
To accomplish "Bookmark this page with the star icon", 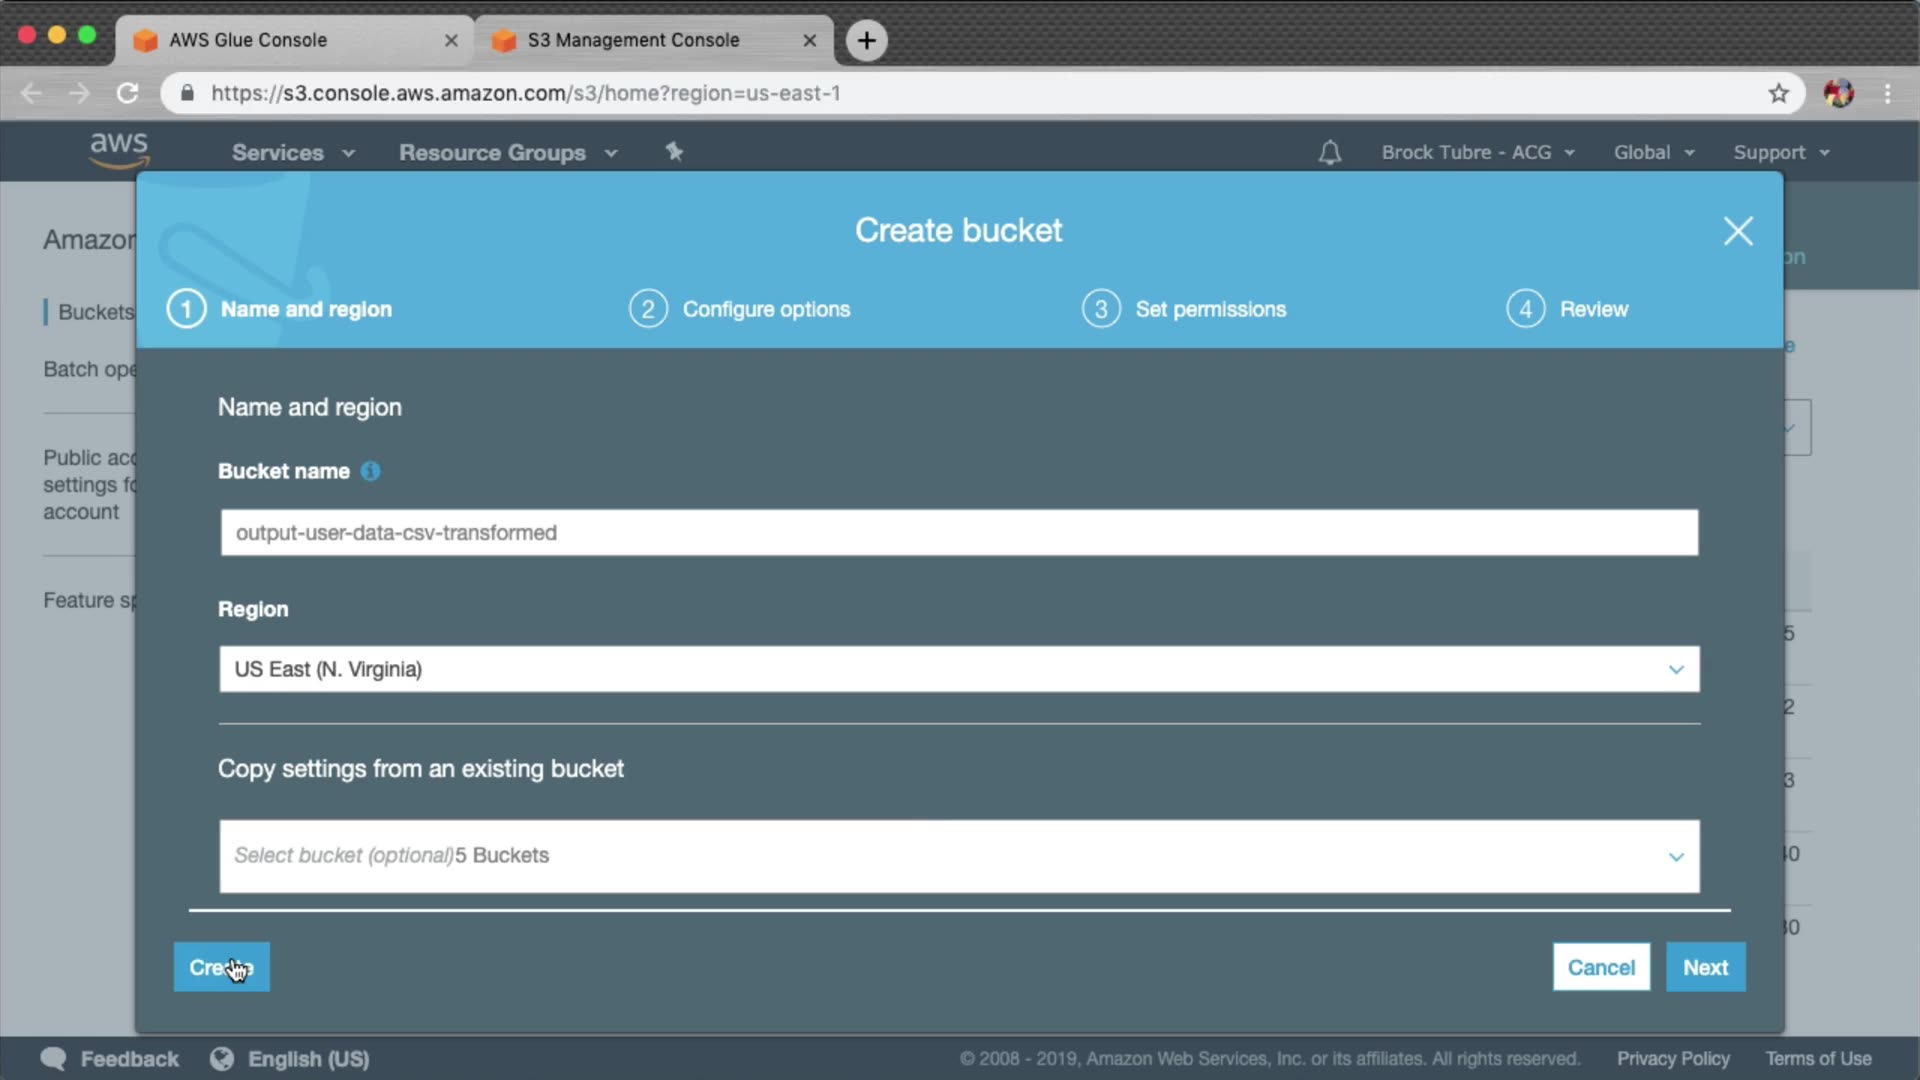I will [1778, 93].
